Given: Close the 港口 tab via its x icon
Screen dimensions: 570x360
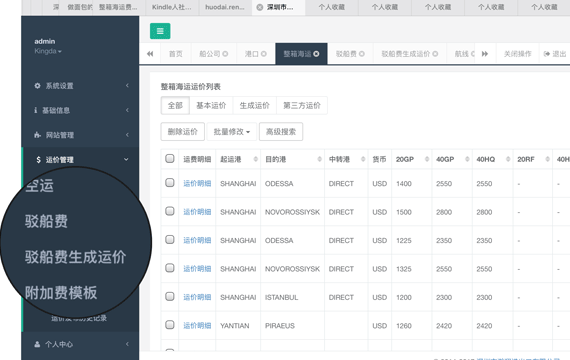Looking at the screenshot, I should pos(264,54).
